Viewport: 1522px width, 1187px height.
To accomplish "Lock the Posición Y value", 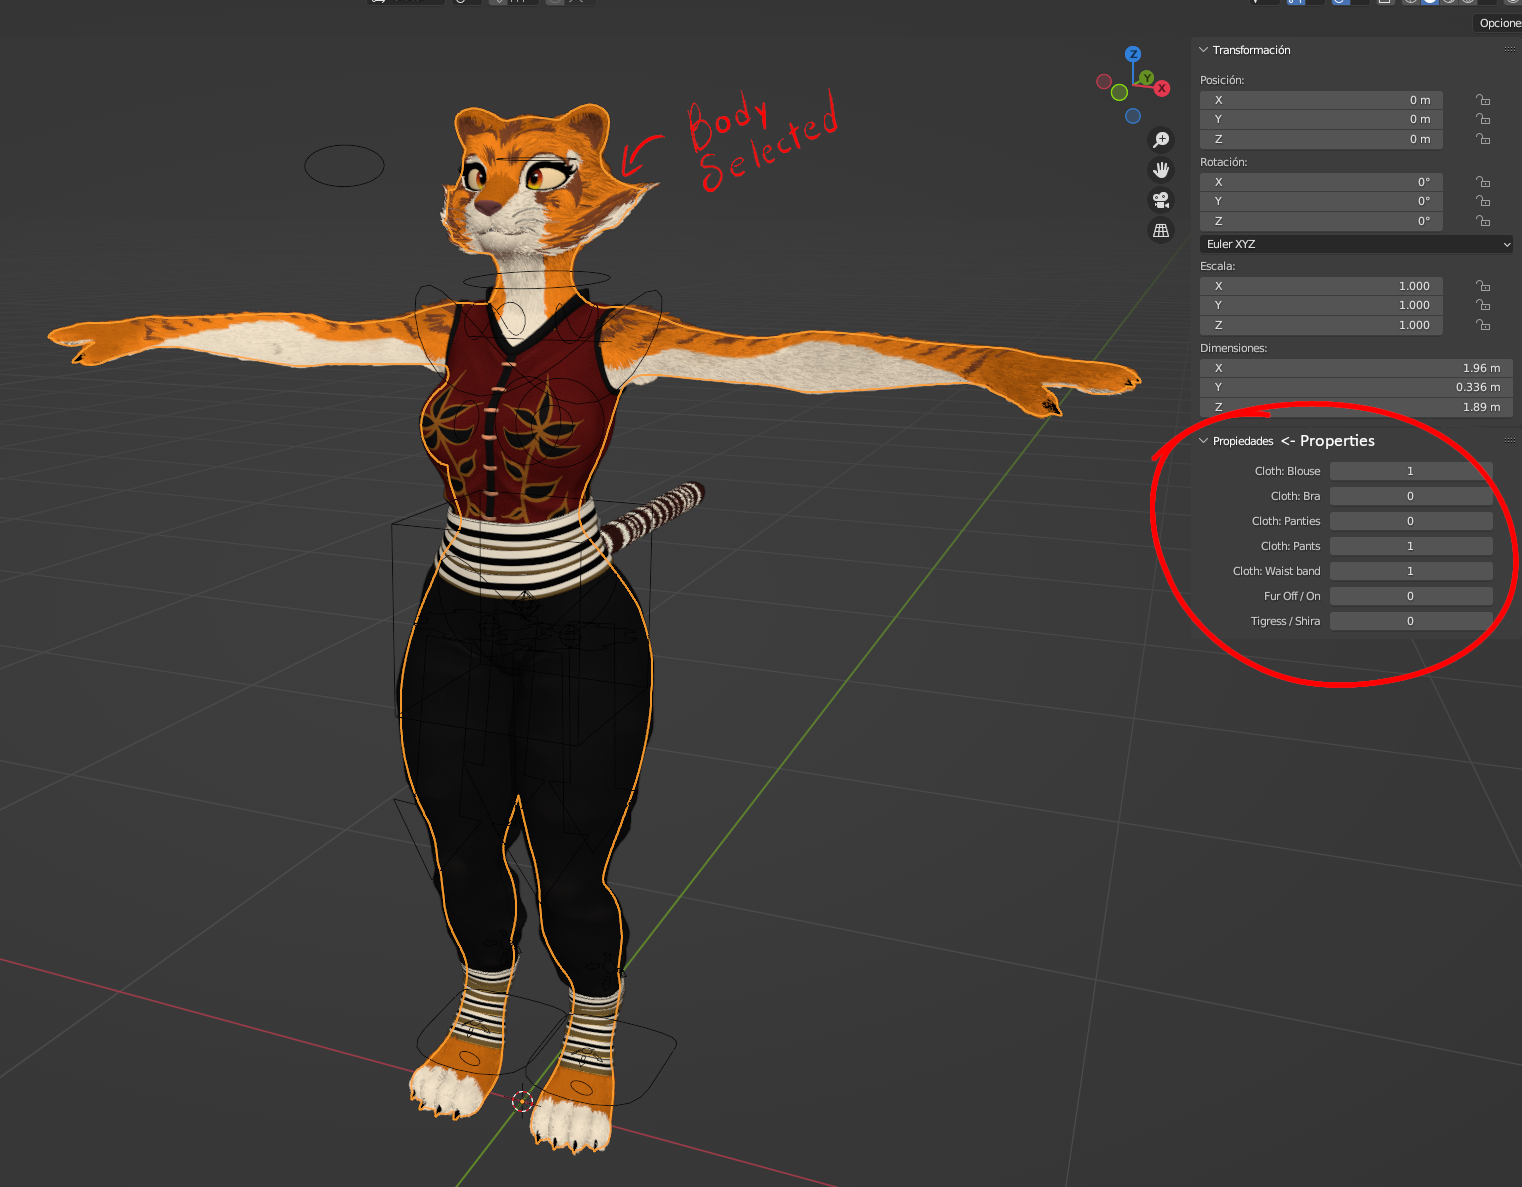I will 1483,119.
